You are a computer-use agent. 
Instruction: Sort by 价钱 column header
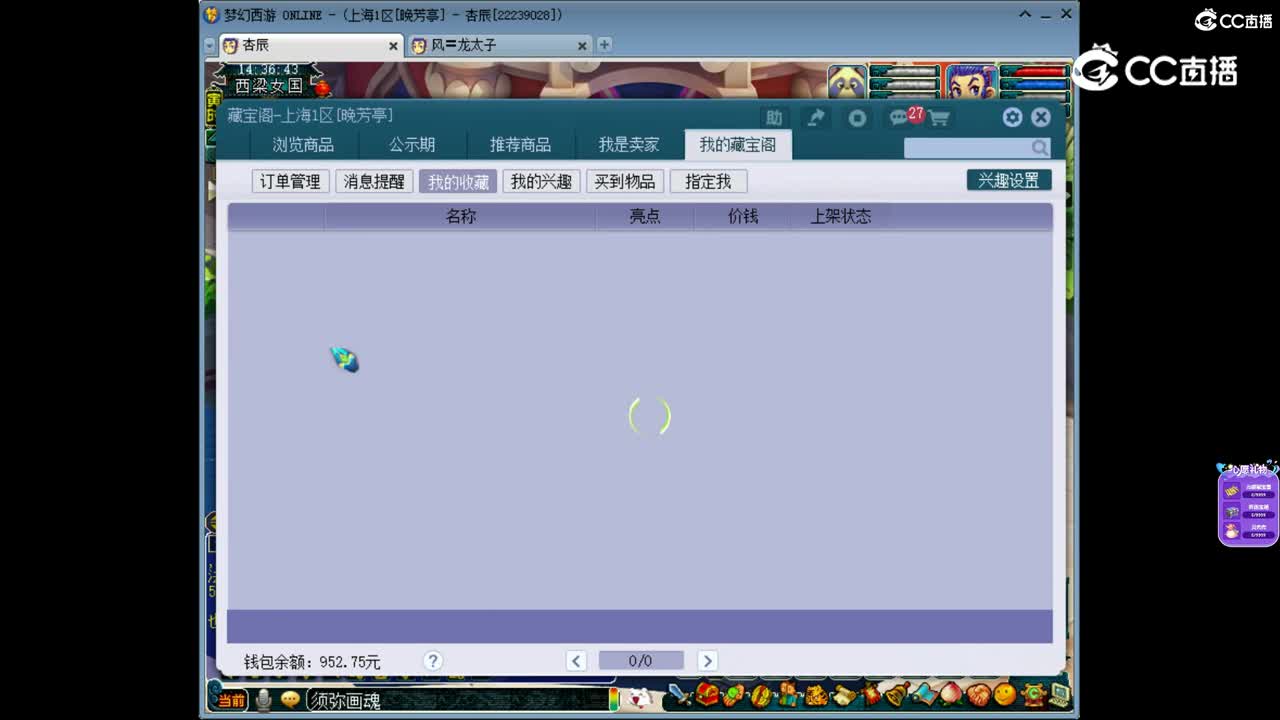click(x=743, y=216)
